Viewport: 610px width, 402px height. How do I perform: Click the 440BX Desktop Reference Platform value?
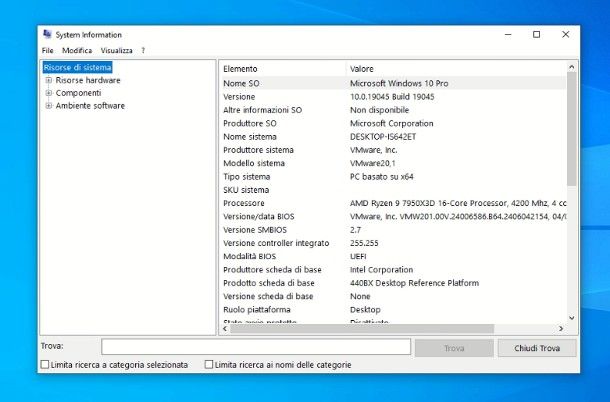point(414,283)
